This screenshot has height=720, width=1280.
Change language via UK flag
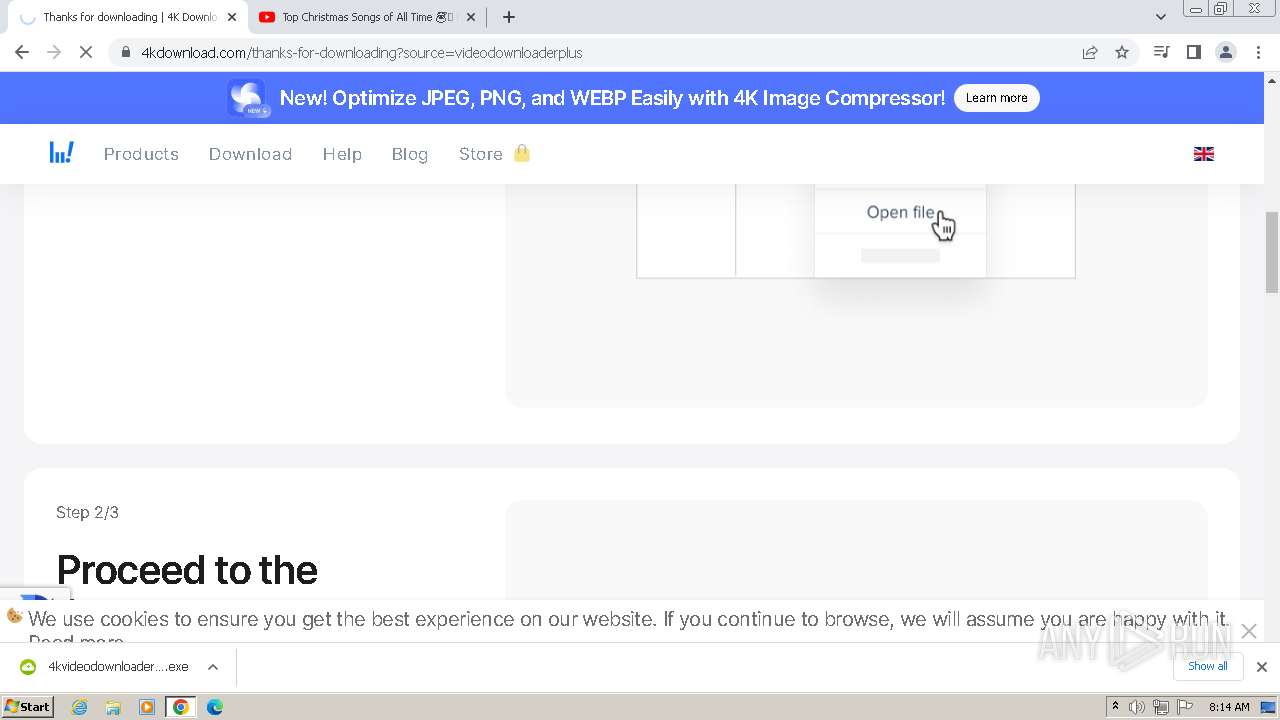click(1204, 154)
